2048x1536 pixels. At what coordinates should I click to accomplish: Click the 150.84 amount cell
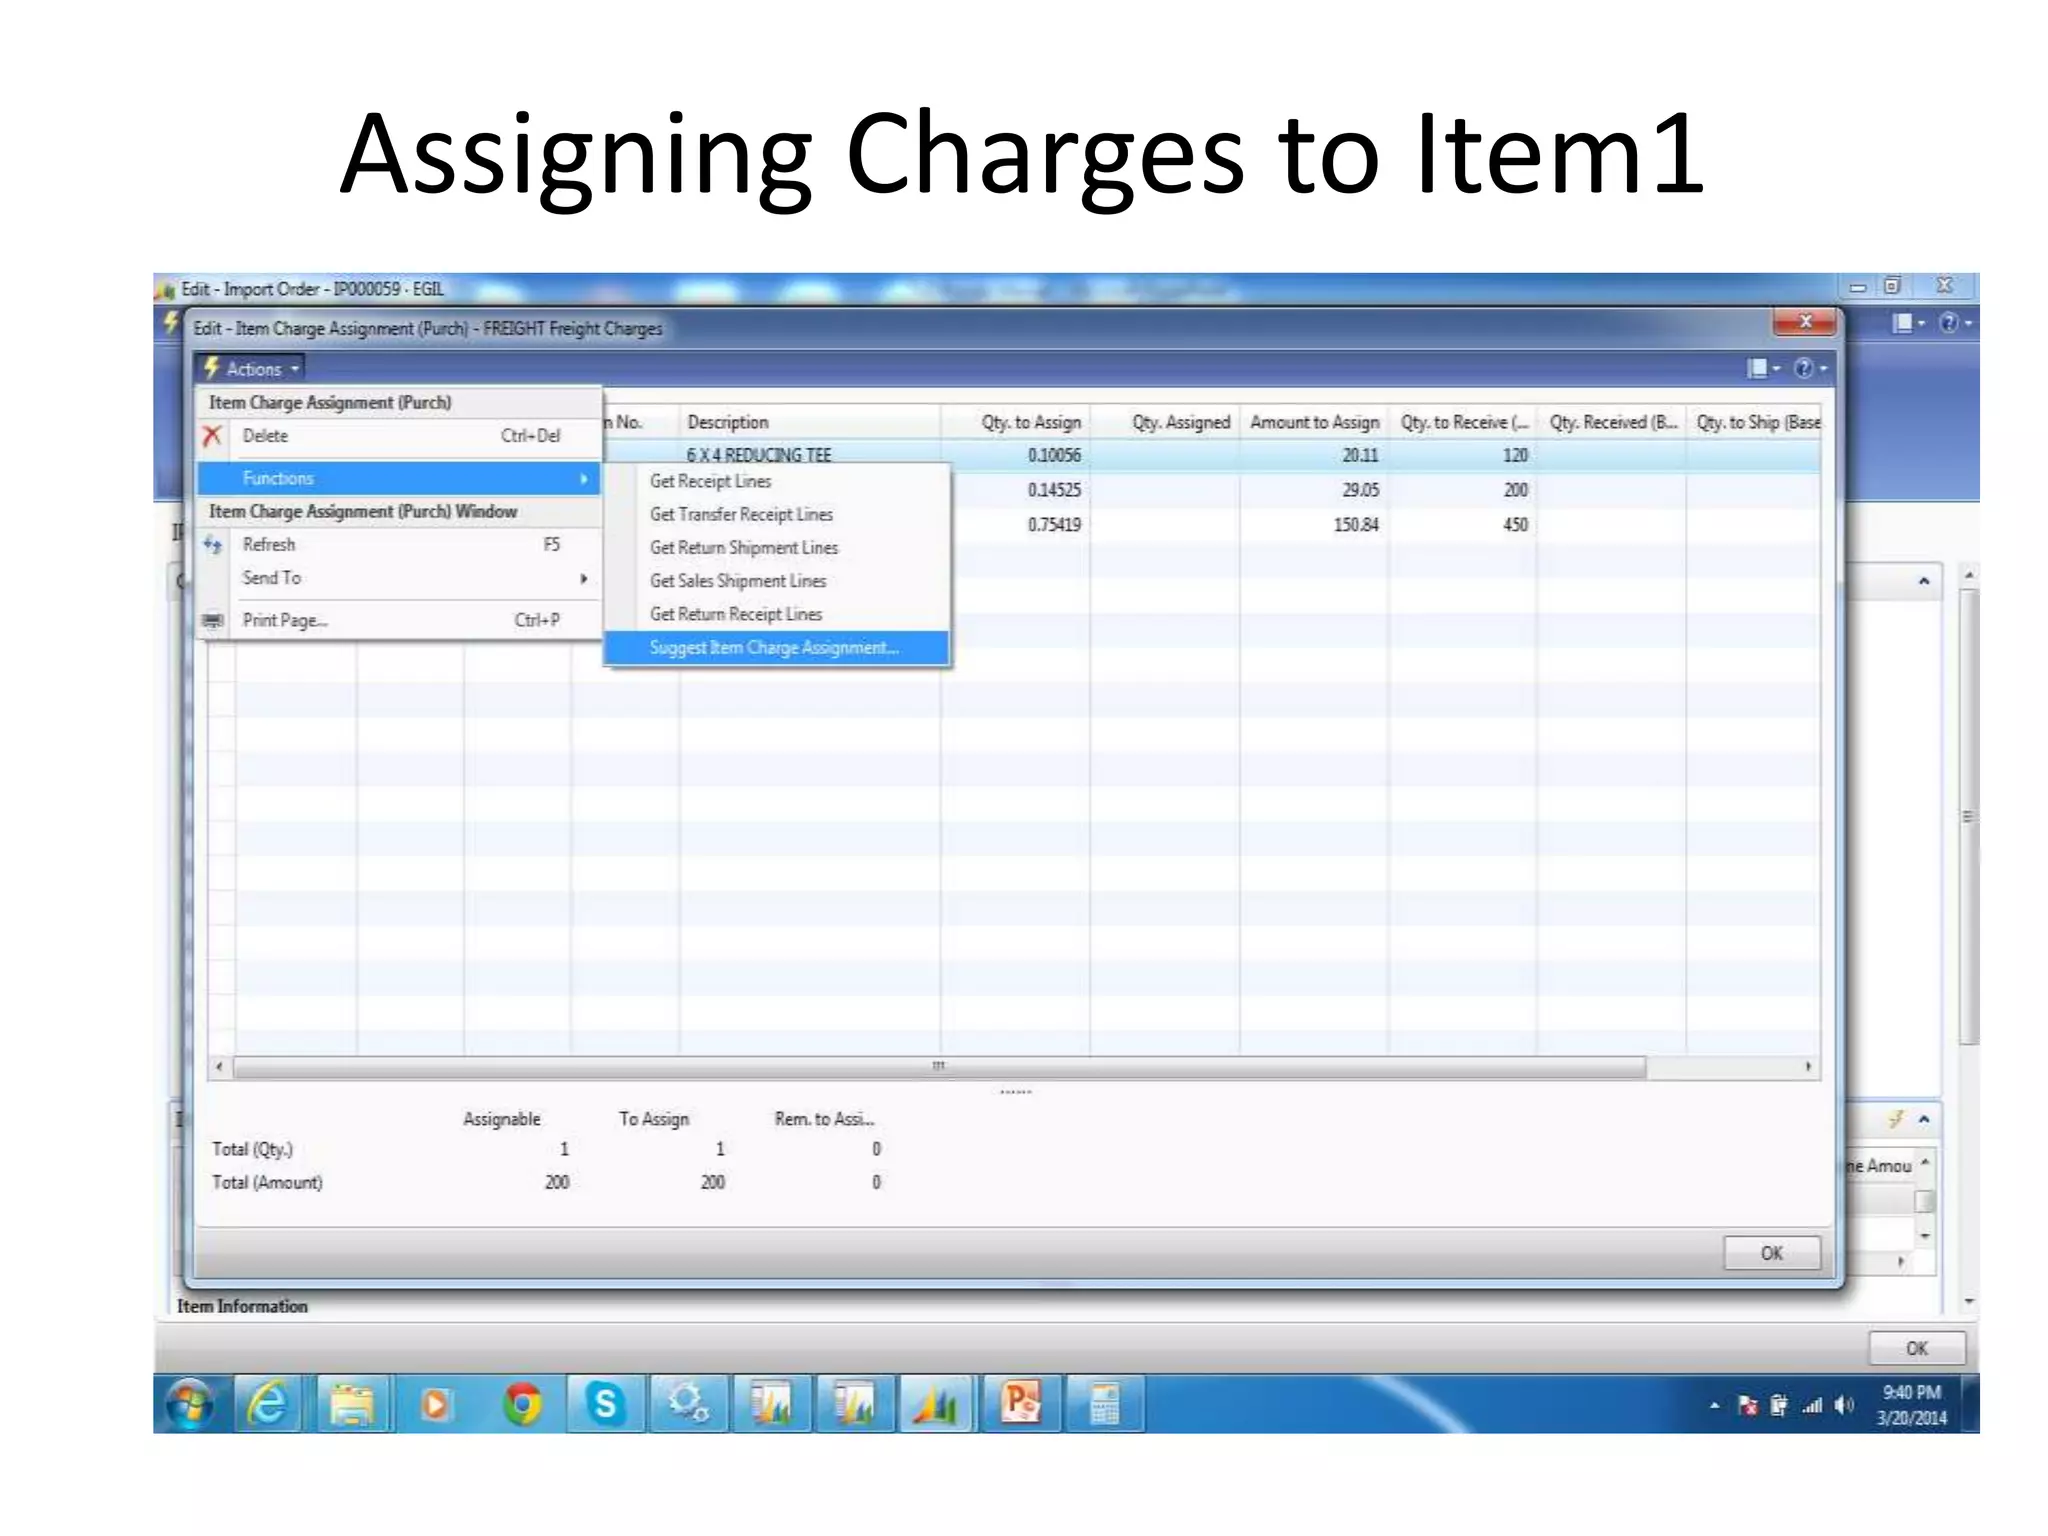click(x=1313, y=524)
